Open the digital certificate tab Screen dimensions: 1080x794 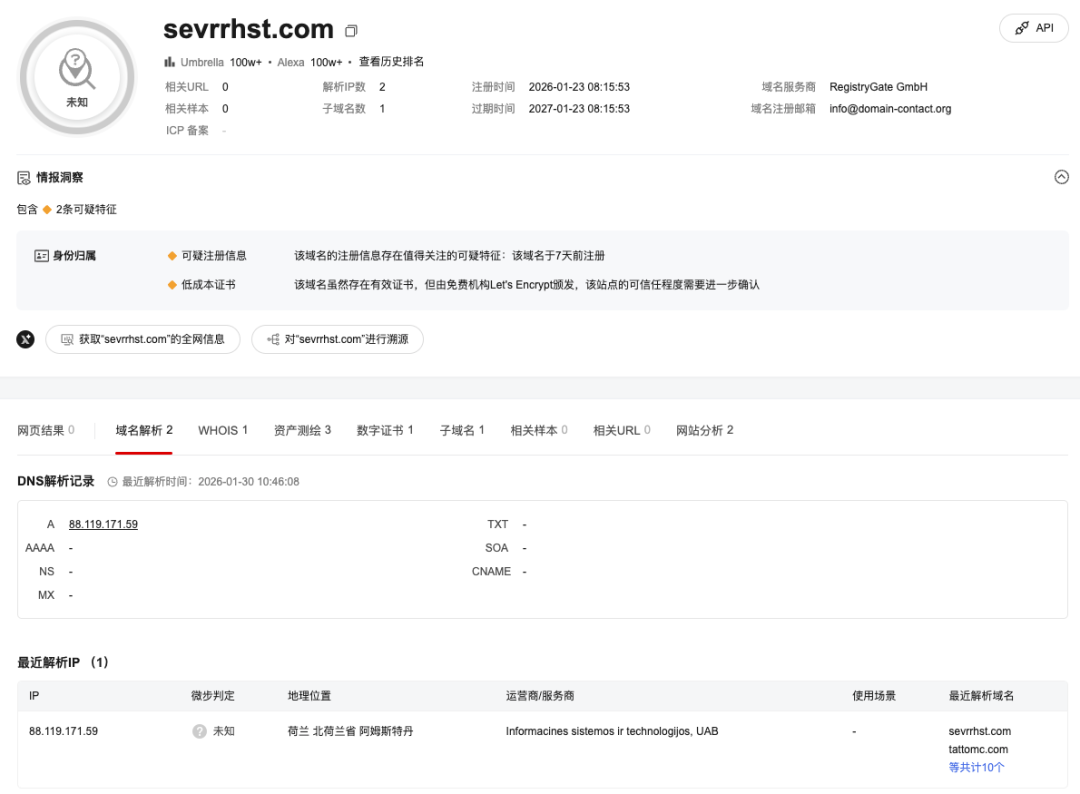point(385,430)
